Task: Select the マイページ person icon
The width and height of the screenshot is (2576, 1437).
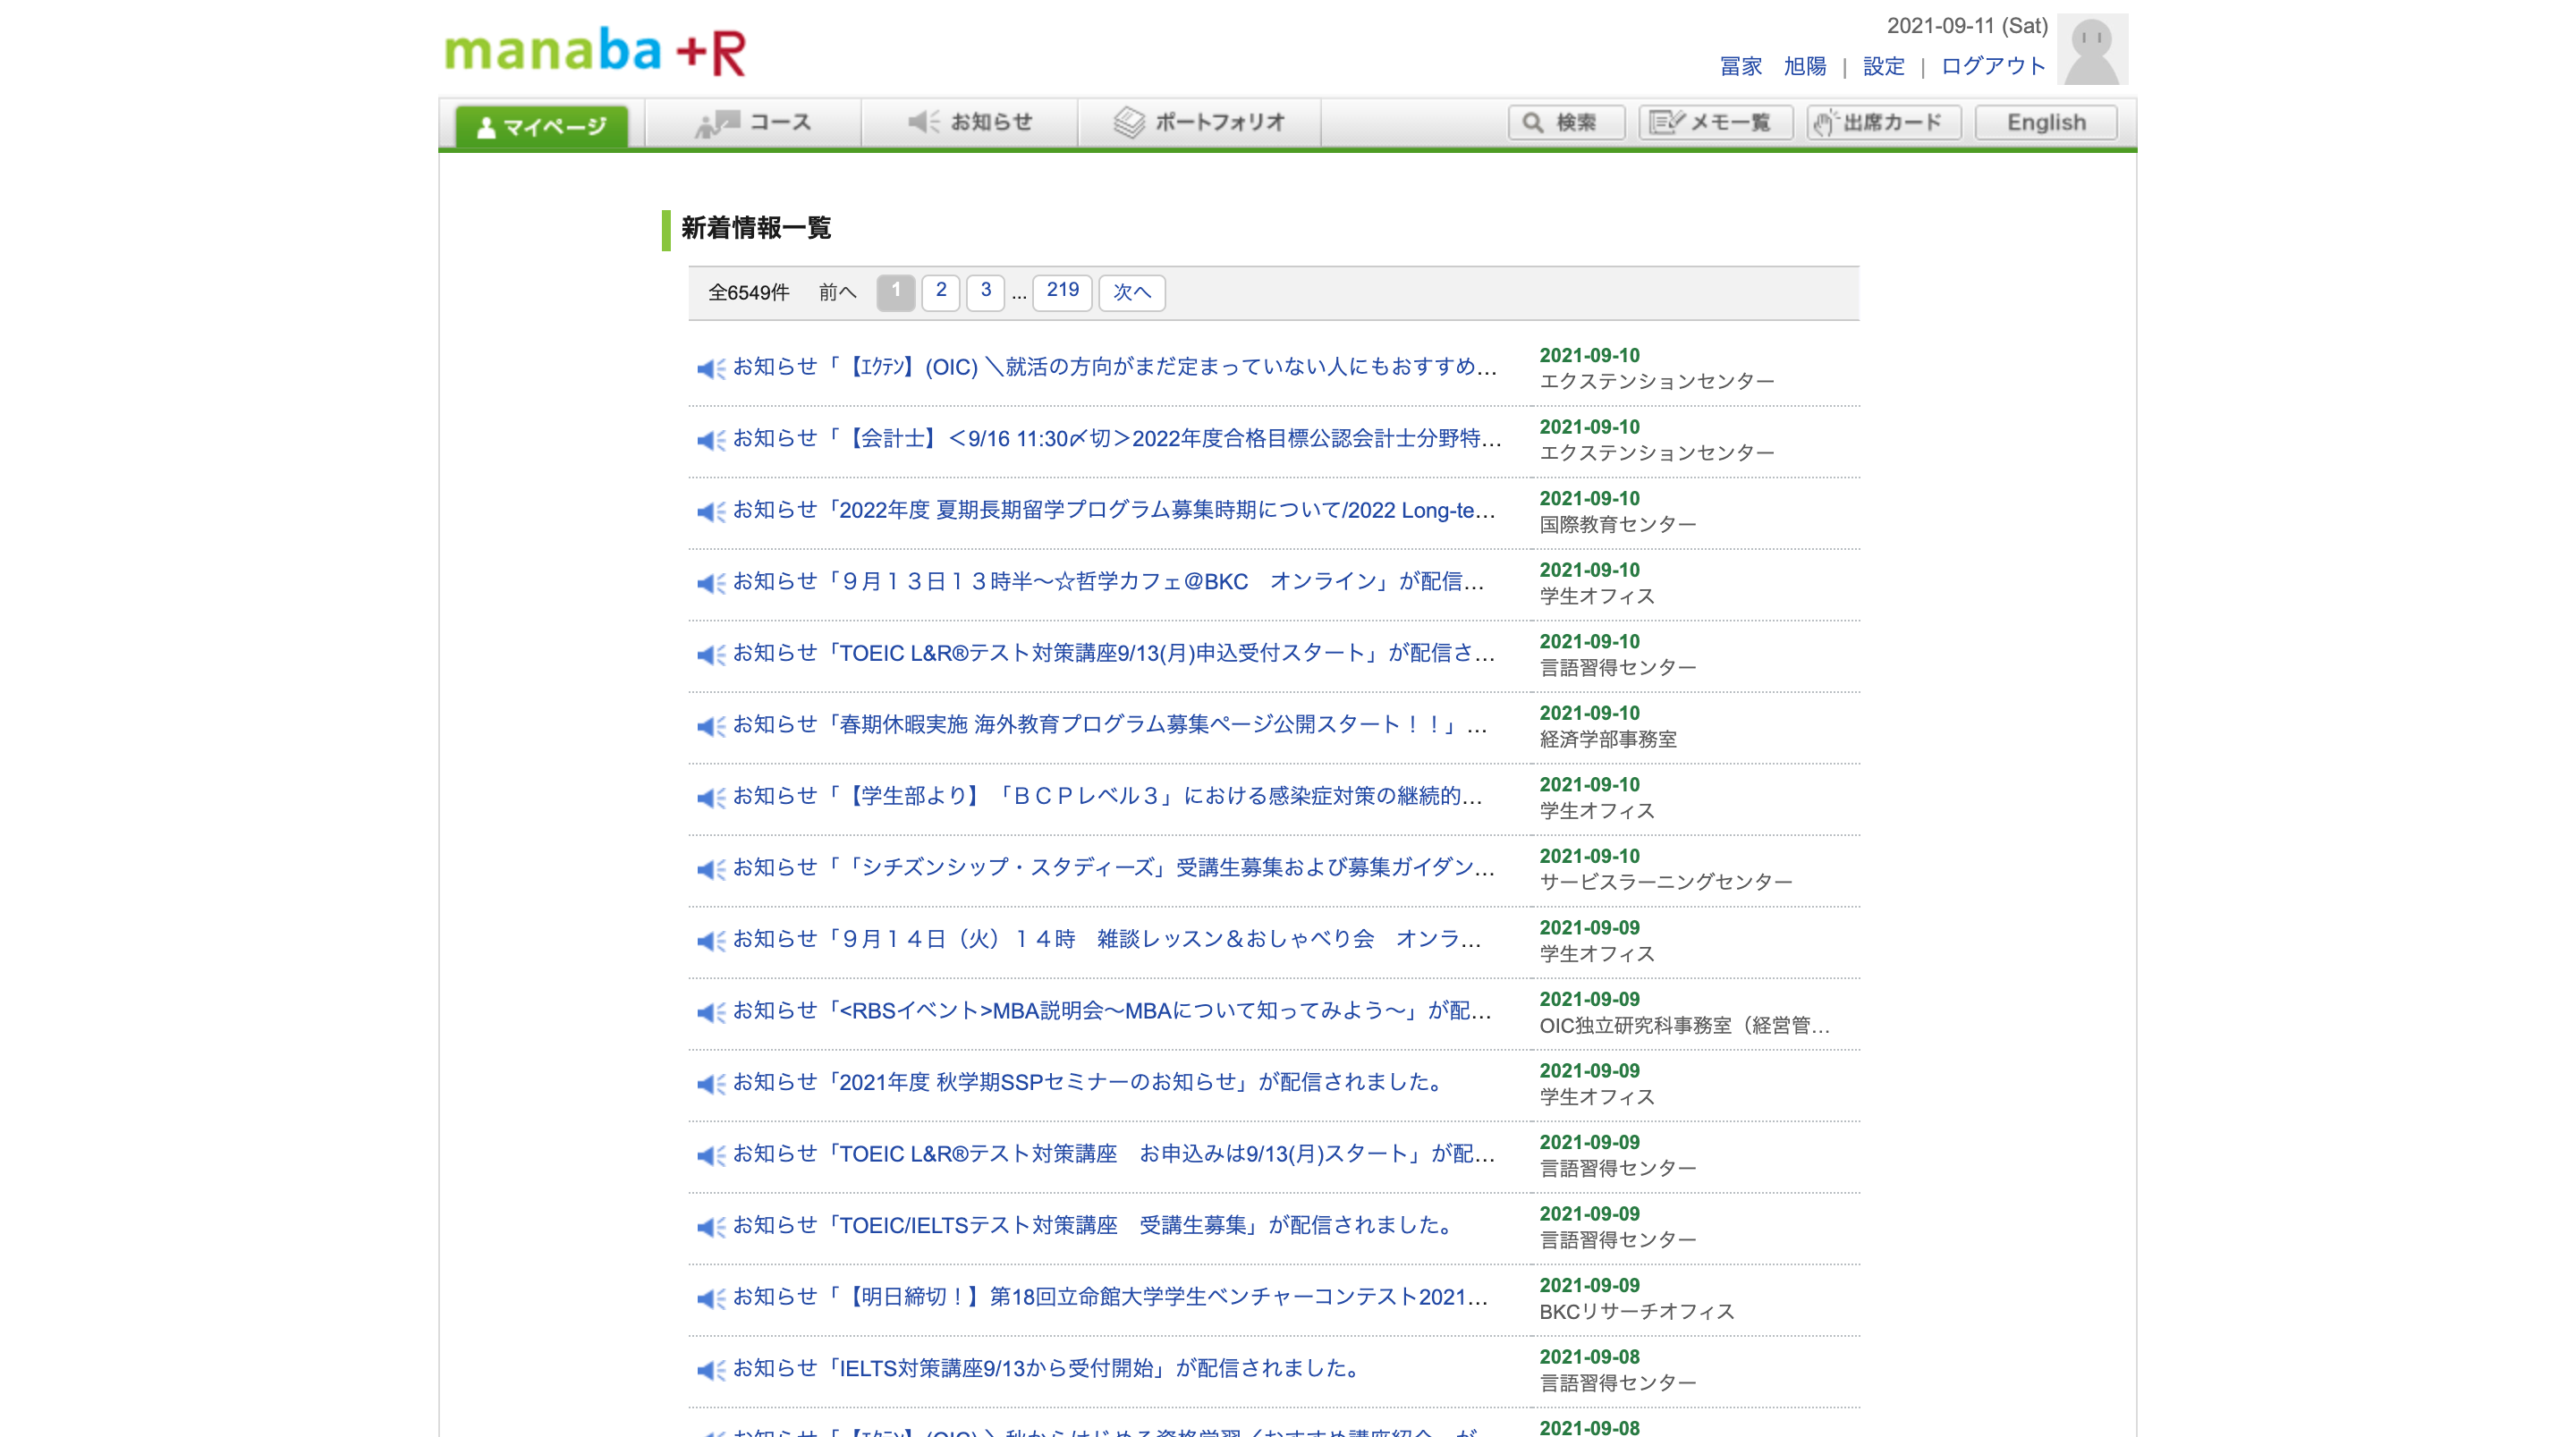Action: pyautogui.click(x=487, y=123)
